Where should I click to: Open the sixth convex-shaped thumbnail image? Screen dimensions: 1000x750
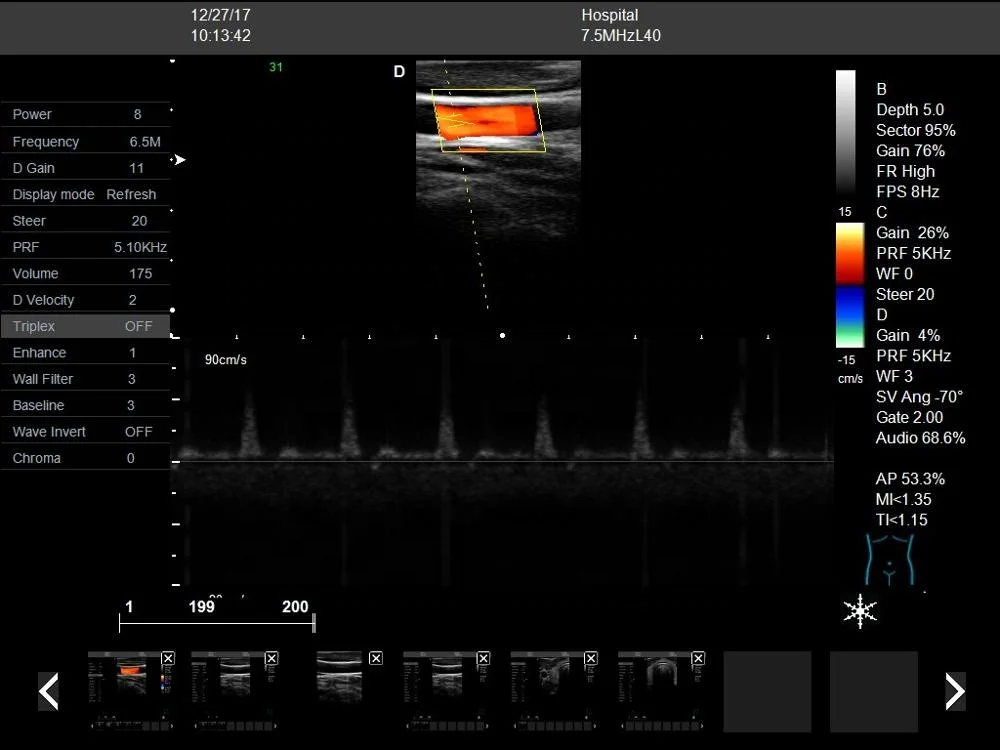[661, 691]
